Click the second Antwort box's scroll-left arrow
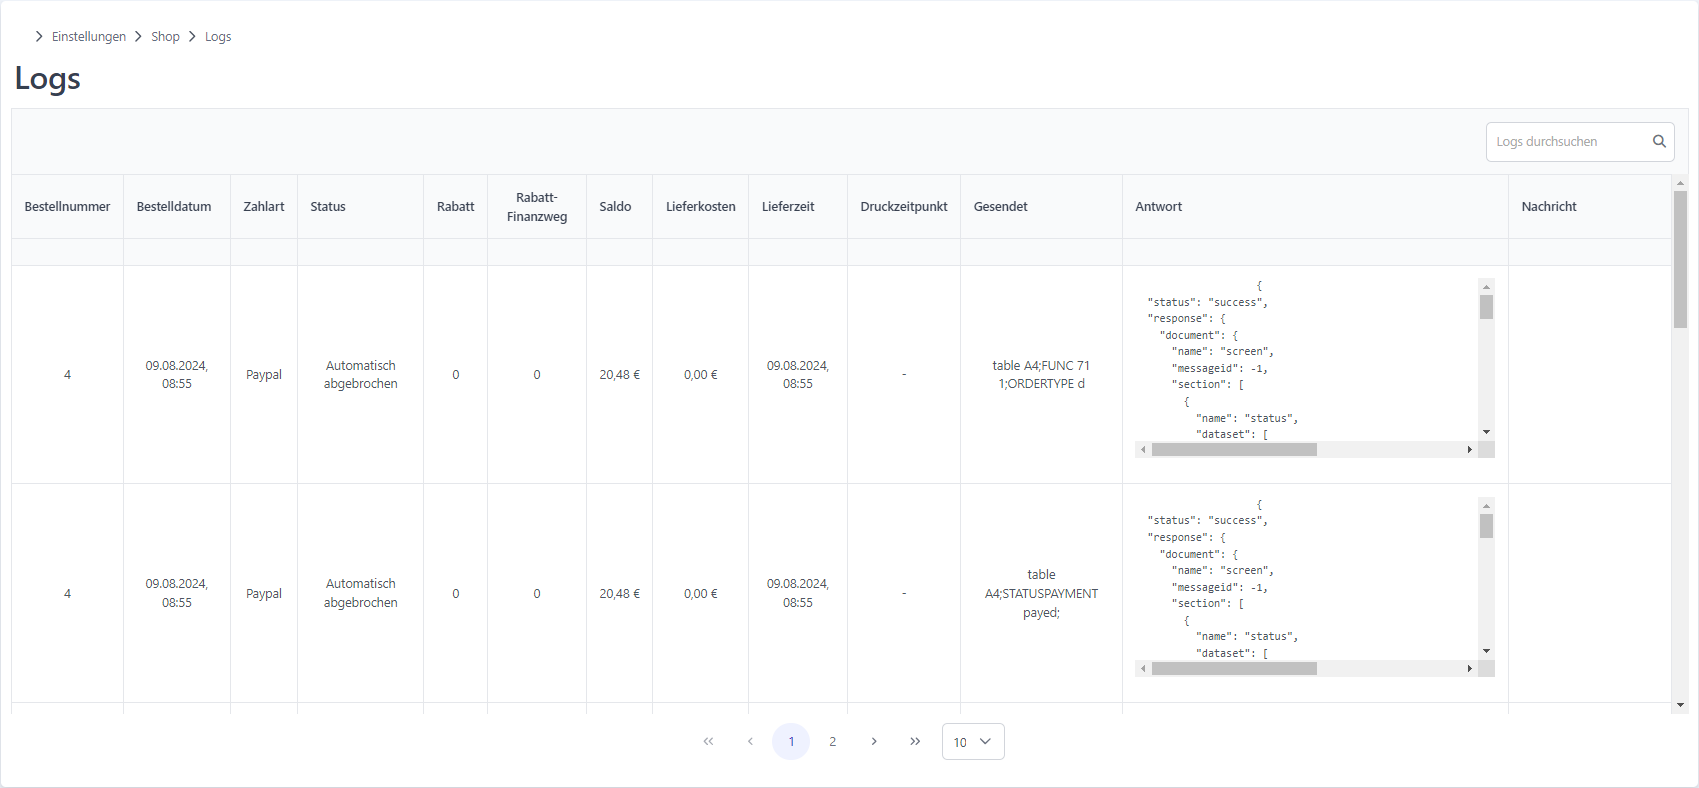The width and height of the screenshot is (1699, 788). pyautogui.click(x=1143, y=668)
